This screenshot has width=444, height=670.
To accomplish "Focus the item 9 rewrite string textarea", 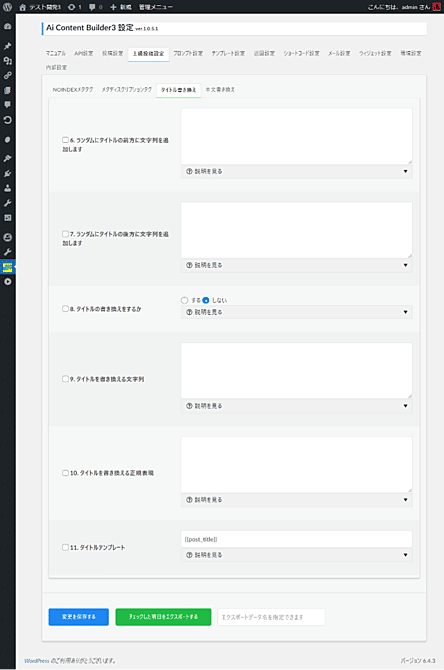I will pos(297,370).
